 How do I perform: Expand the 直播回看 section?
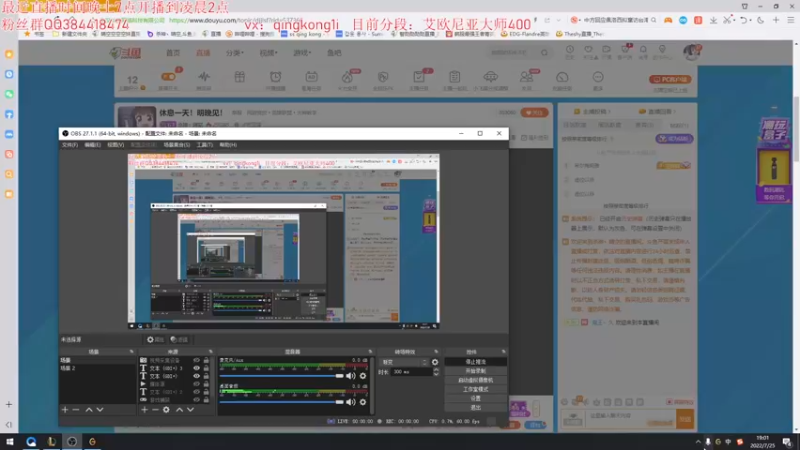(658, 111)
